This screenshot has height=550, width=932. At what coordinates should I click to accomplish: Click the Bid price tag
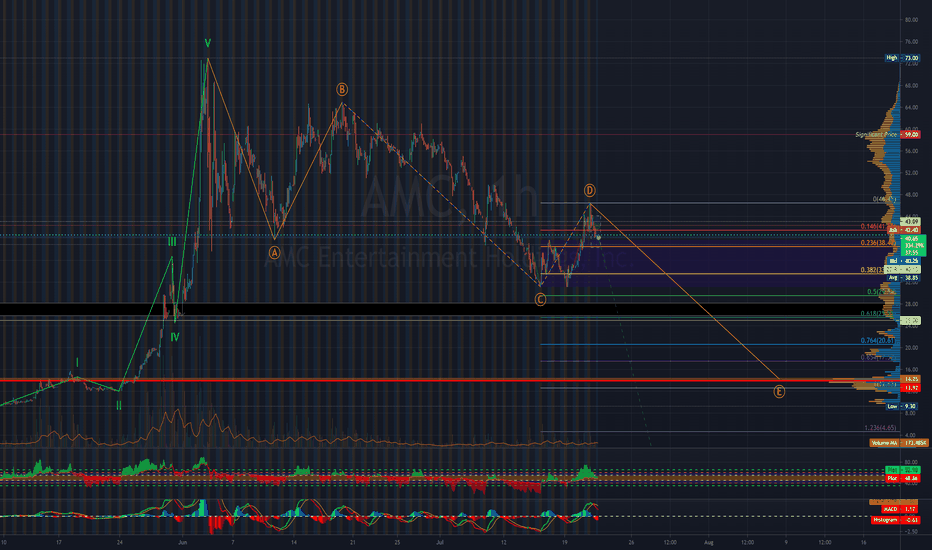pyautogui.click(x=902, y=261)
